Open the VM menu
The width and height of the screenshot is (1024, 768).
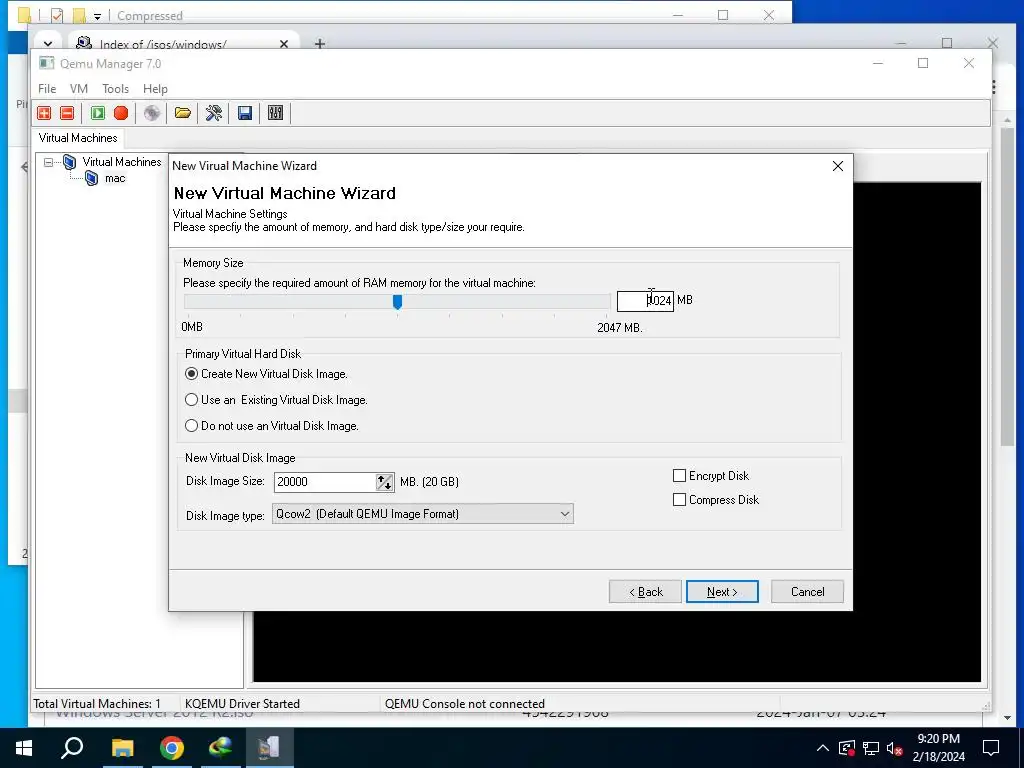point(78,89)
